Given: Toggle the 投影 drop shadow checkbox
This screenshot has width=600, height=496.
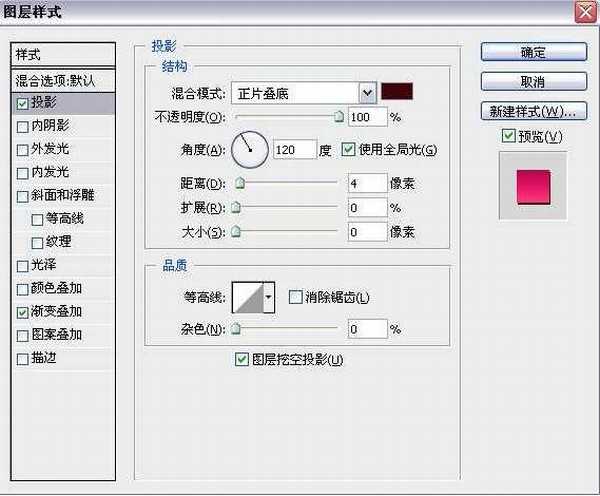Looking at the screenshot, I should [23, 103].
